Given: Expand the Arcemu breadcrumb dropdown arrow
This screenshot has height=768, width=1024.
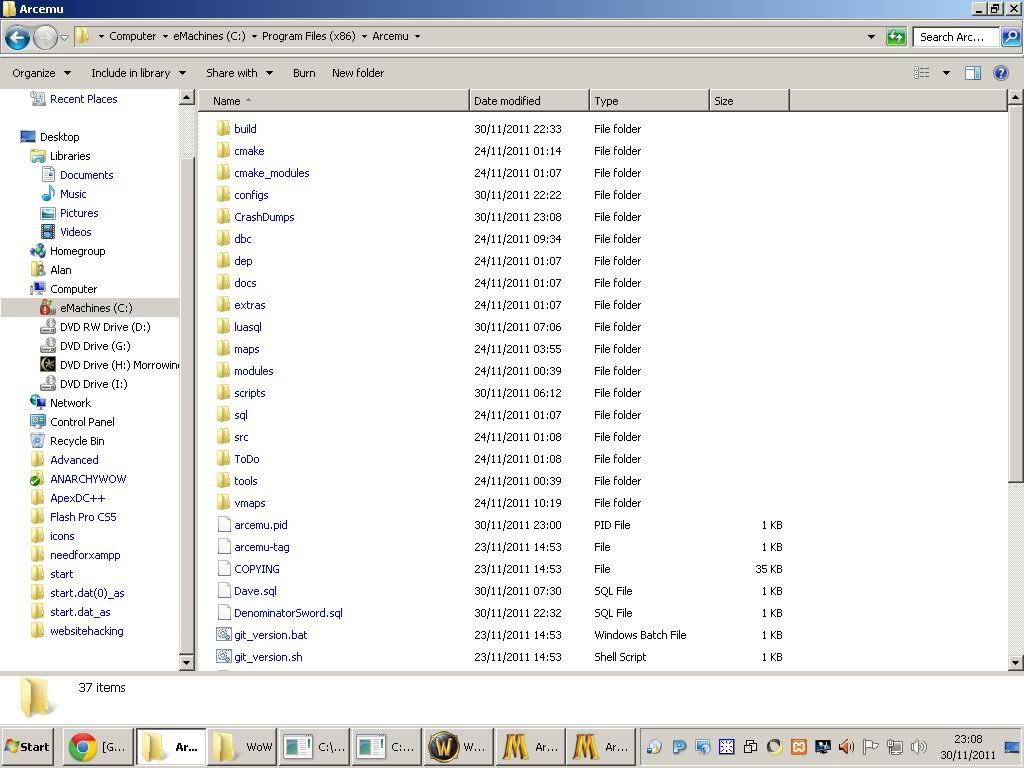Looking at the screenshot, I should [x=417, y=37].
